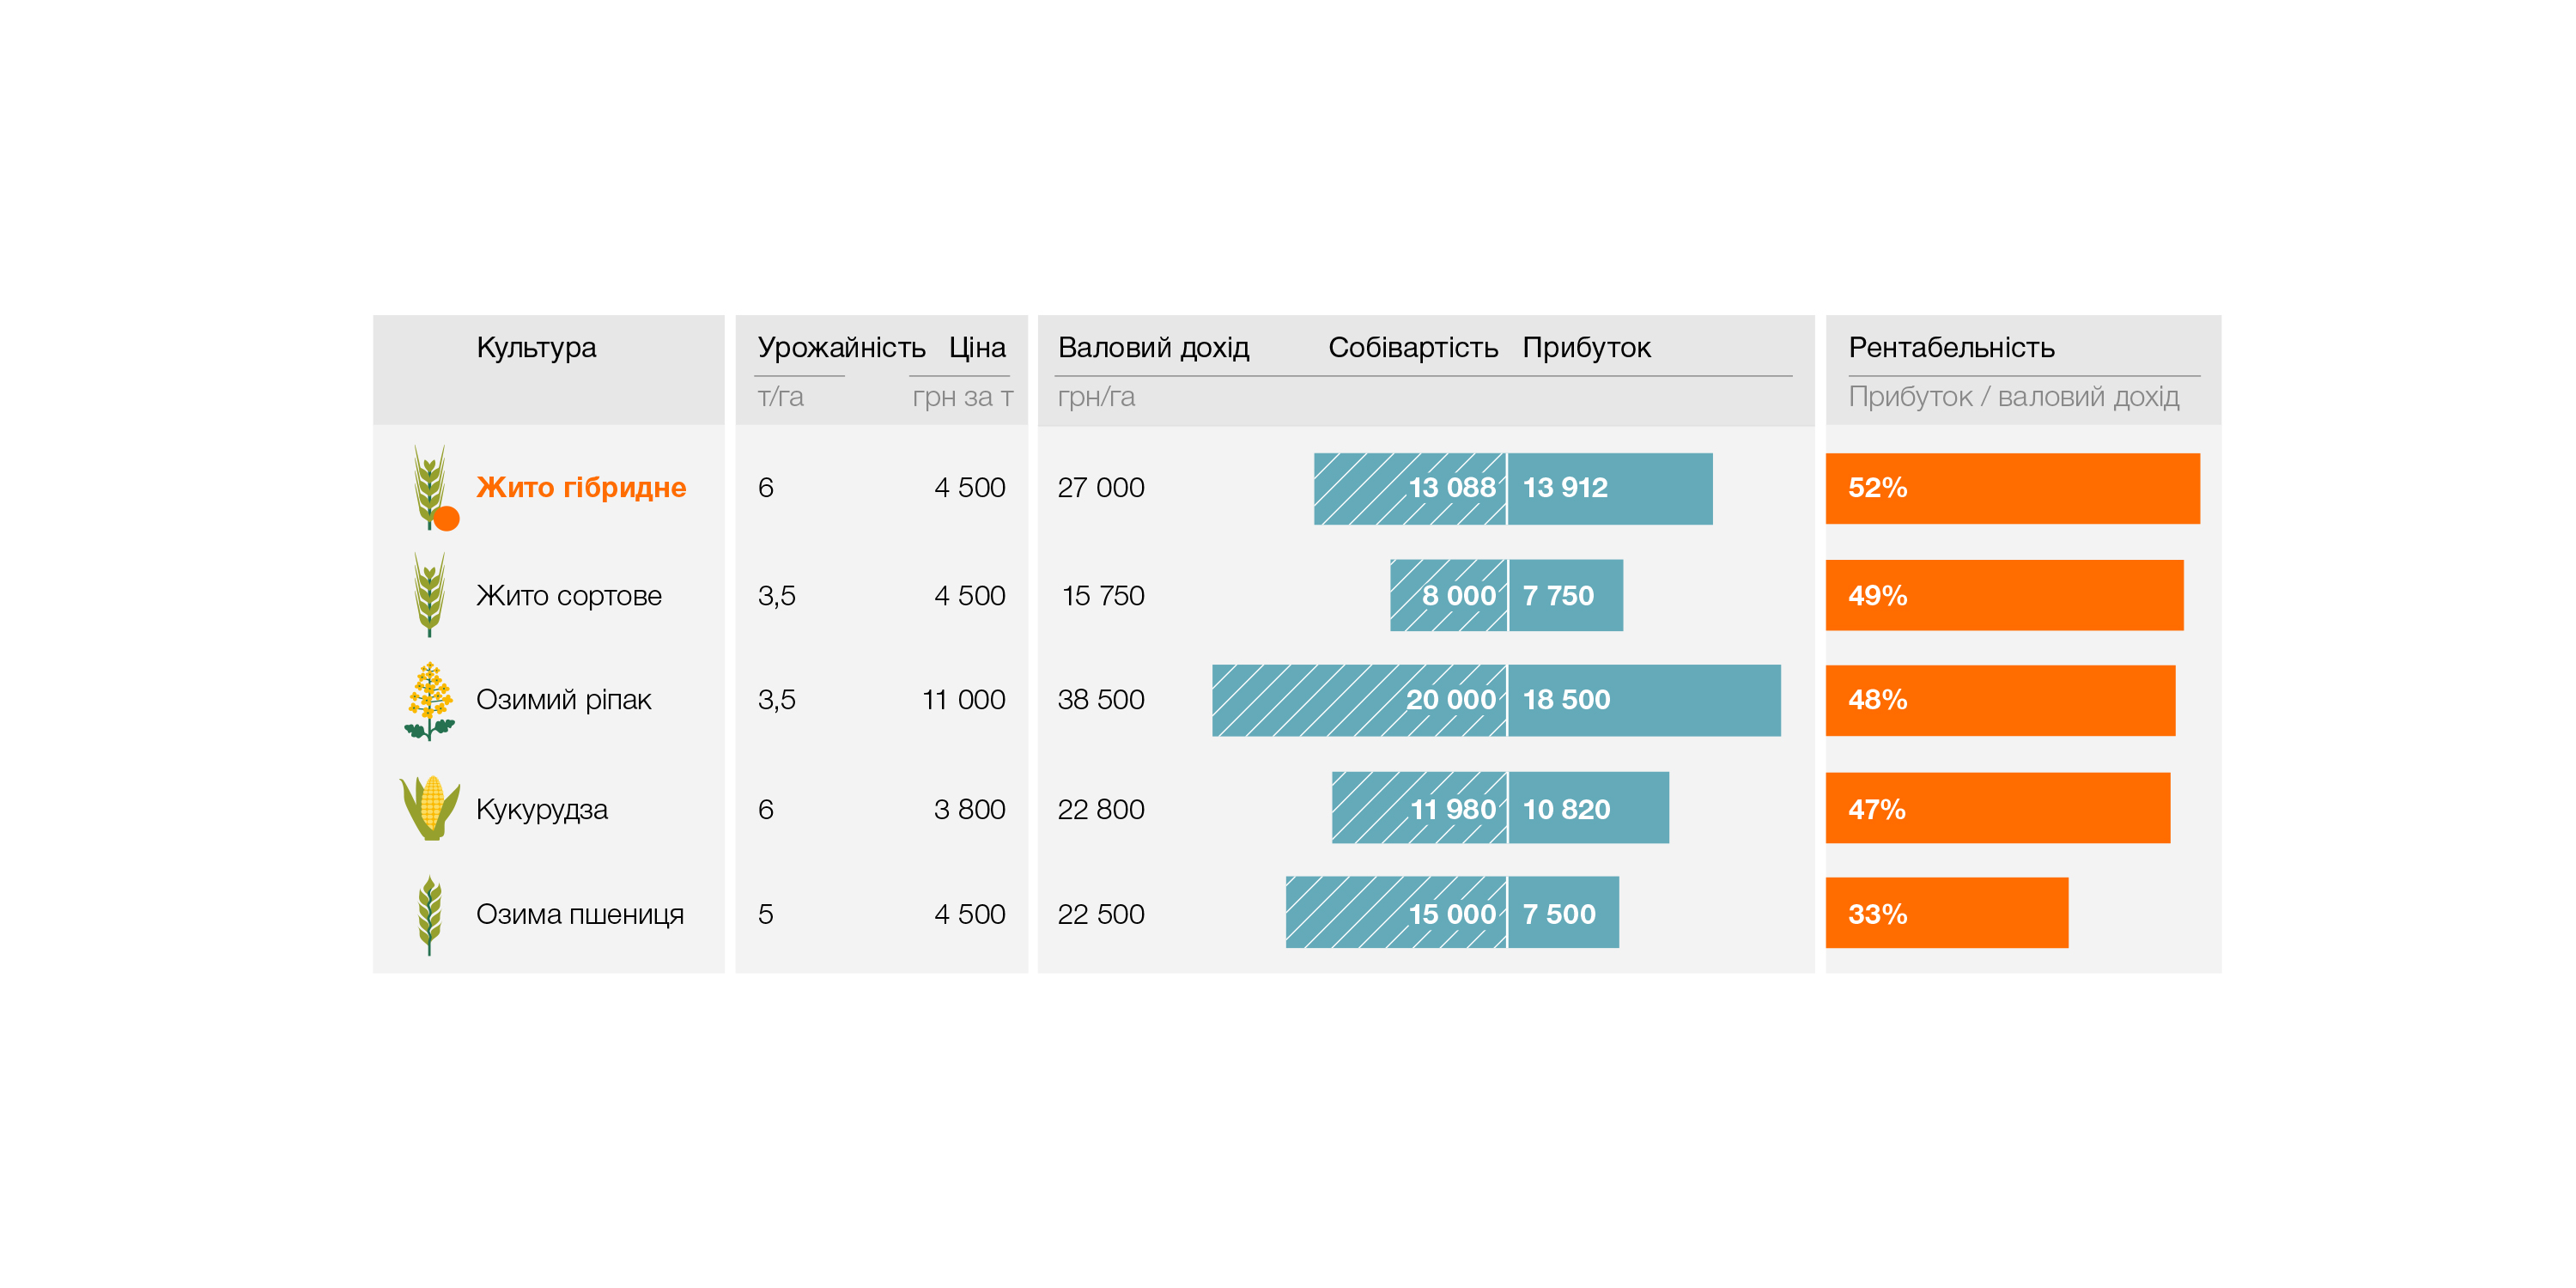Click the 'Урожайність' column header
Screen dimensions: 2576x1288
pyautogui.click(x=841, y=347)
